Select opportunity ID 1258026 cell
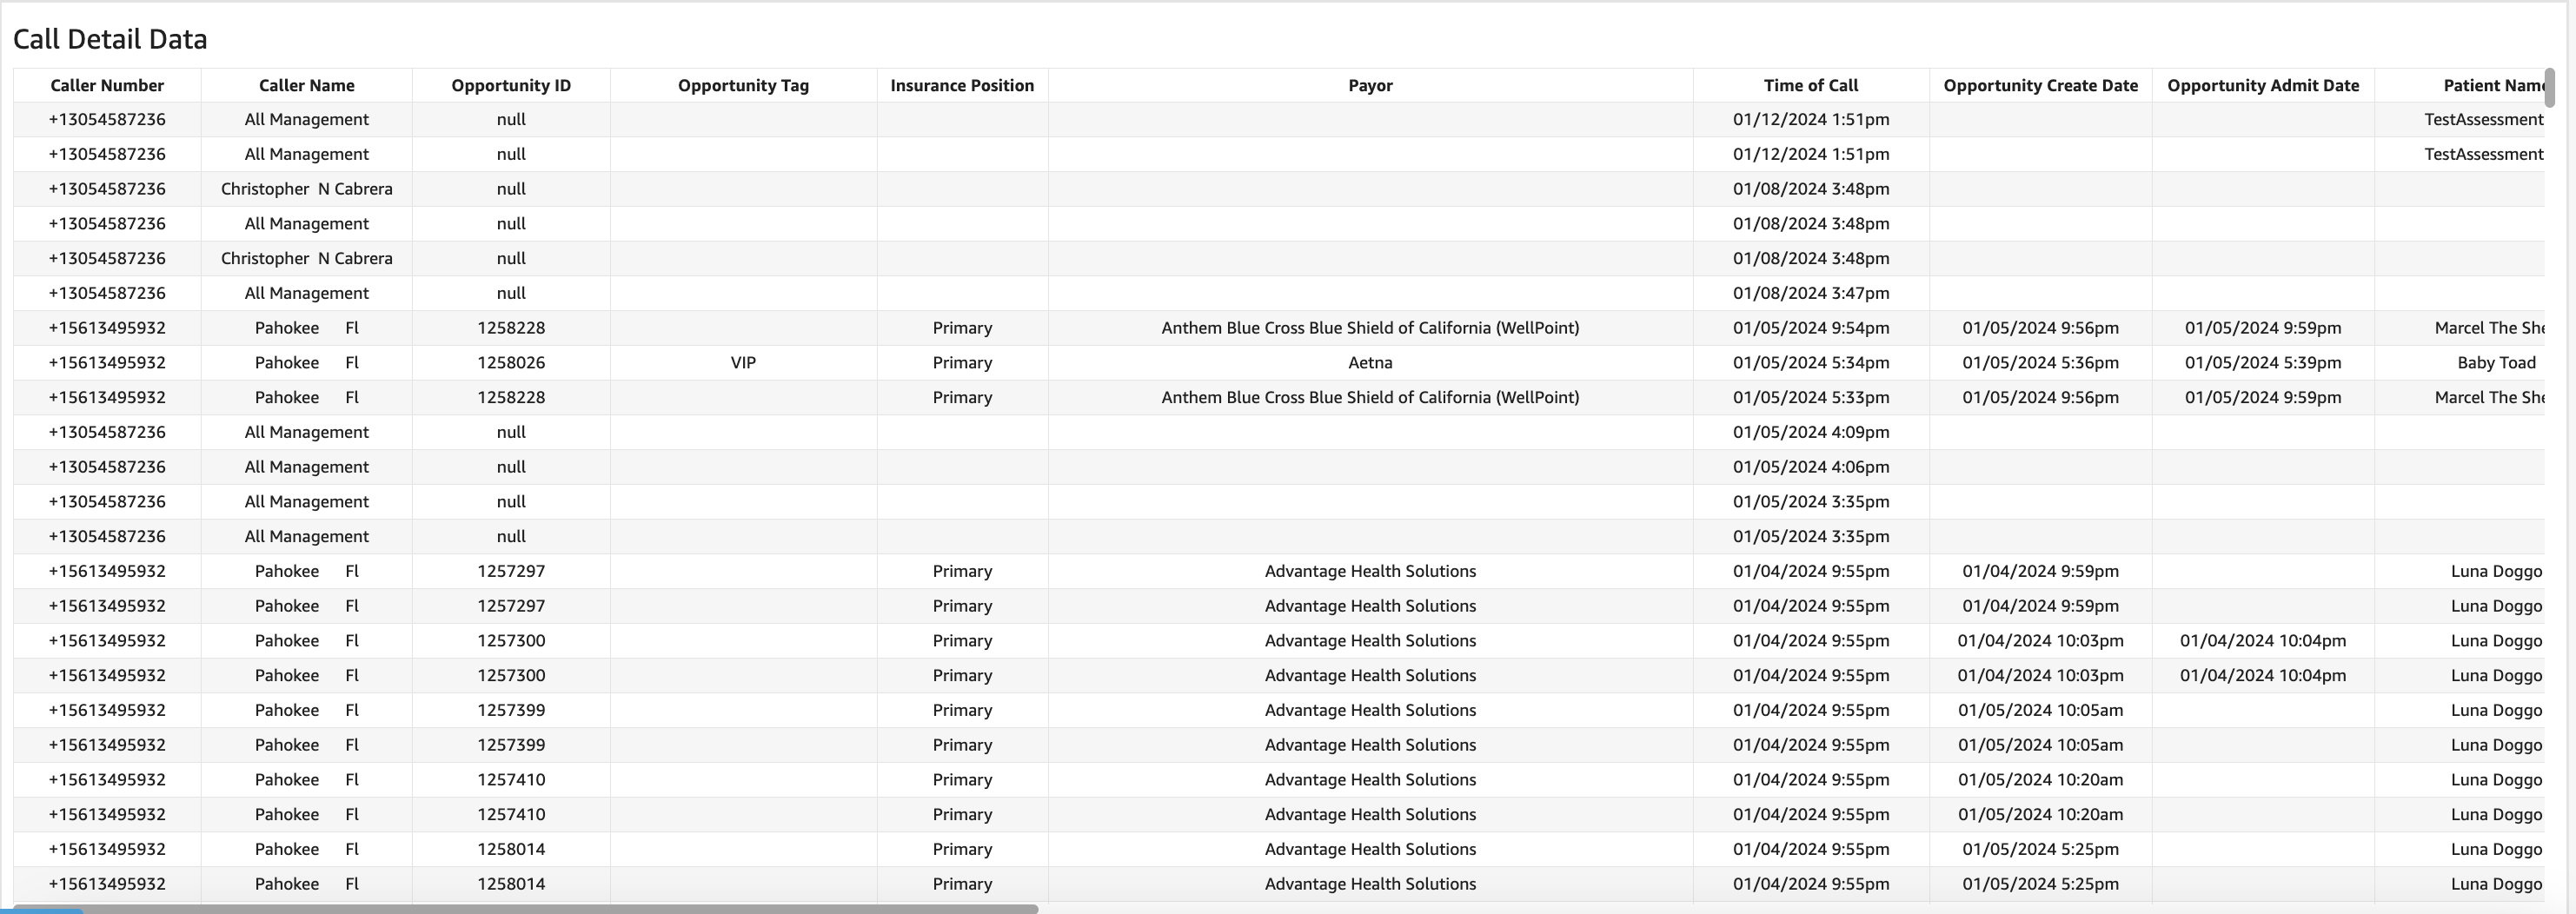This screenshot has height=914, width=2576. [x=511, y=363]
